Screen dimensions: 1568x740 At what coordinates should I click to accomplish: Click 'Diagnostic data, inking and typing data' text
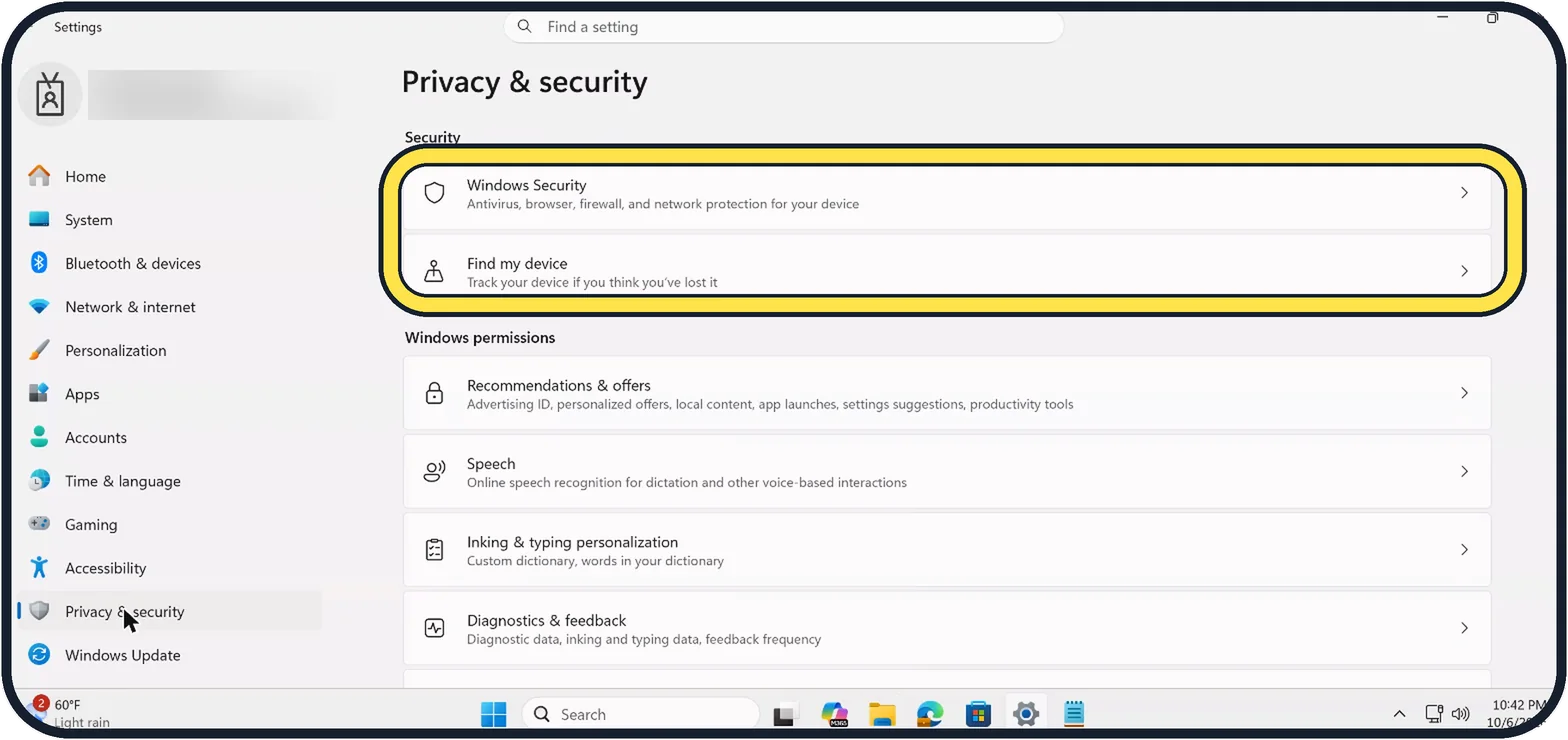coord(644,639)
